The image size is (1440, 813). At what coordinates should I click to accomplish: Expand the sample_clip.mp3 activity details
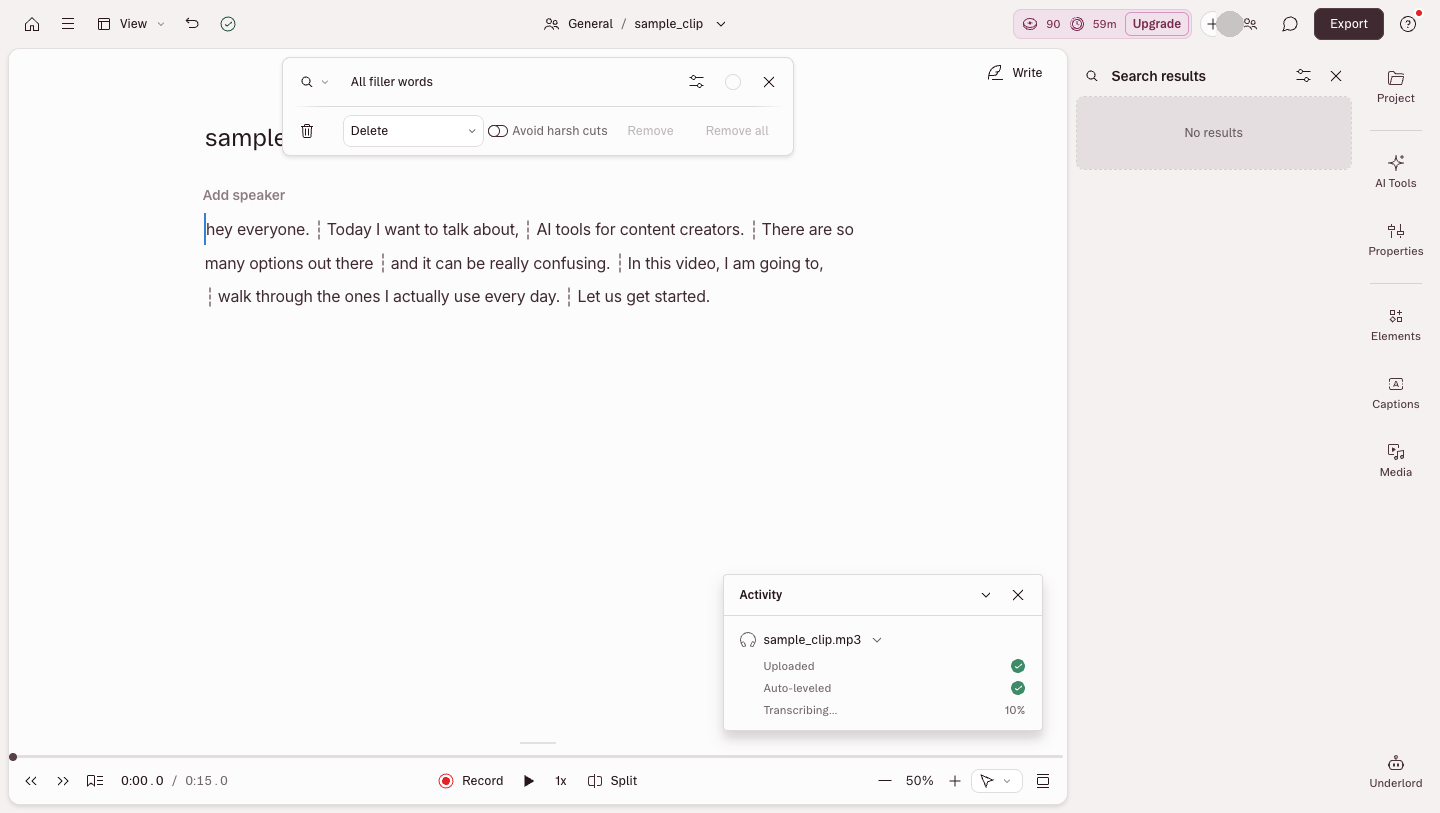877,640
